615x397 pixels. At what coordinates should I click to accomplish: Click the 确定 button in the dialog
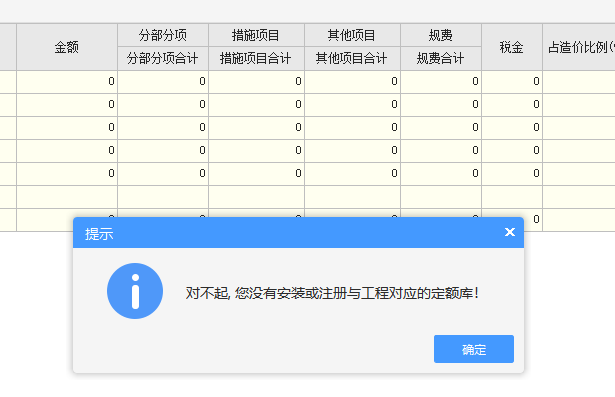tap(473, 349)
